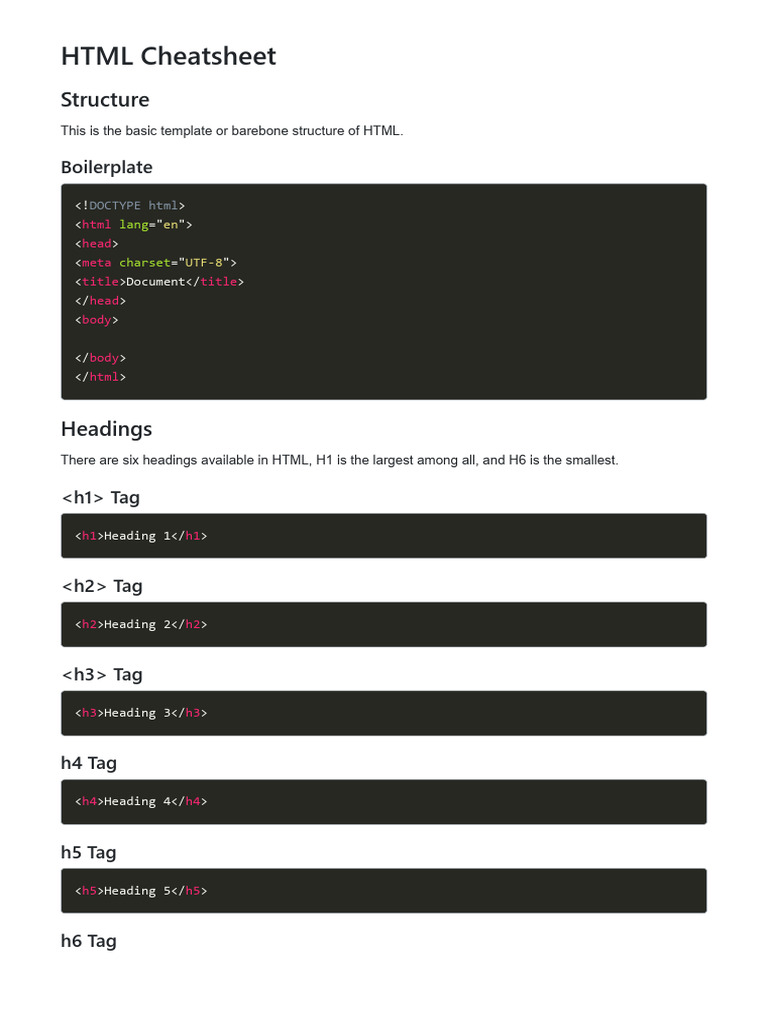768x1024 pixels.
Task: Click the DOCTYPE html code line
Action: point(130,205)
